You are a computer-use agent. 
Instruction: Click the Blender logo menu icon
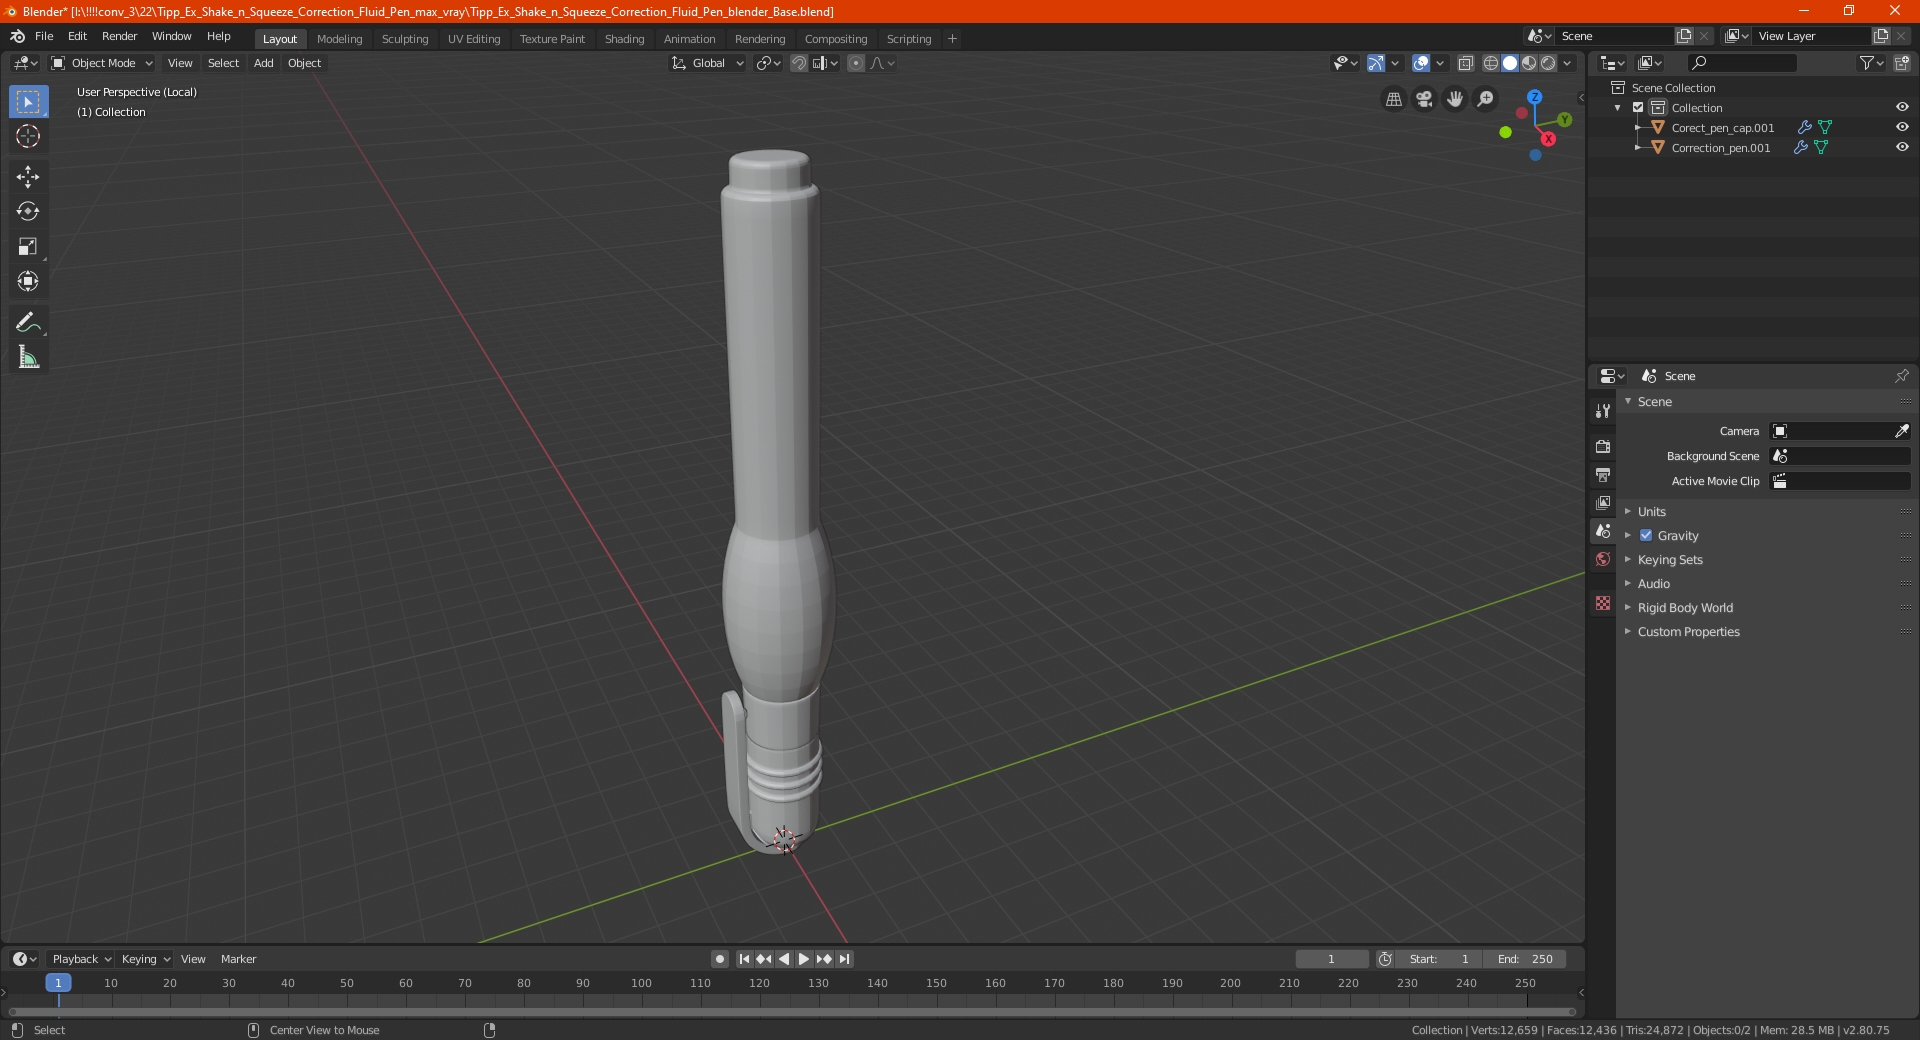tap(18, 36)
